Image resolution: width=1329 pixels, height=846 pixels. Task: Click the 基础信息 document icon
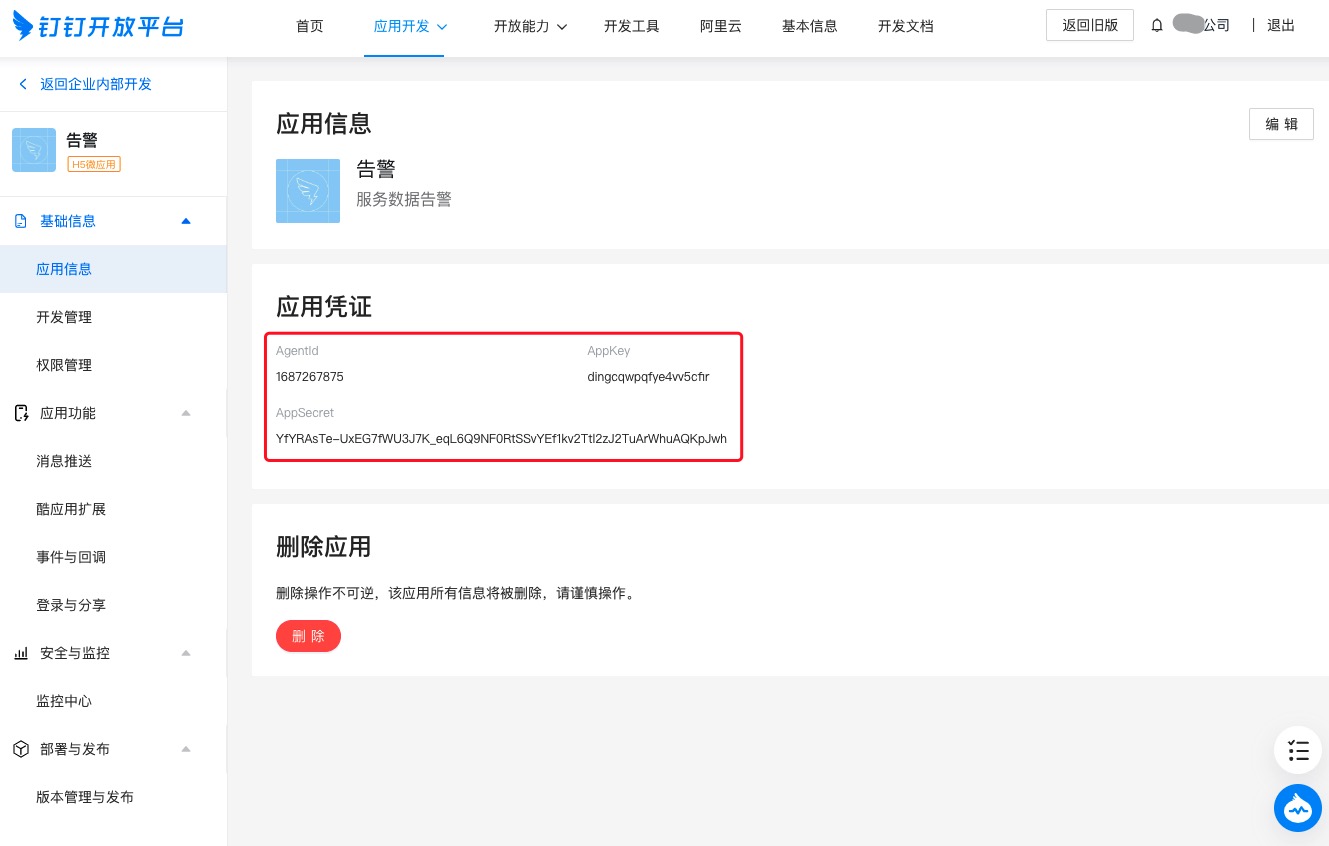[x=21, y=221]
